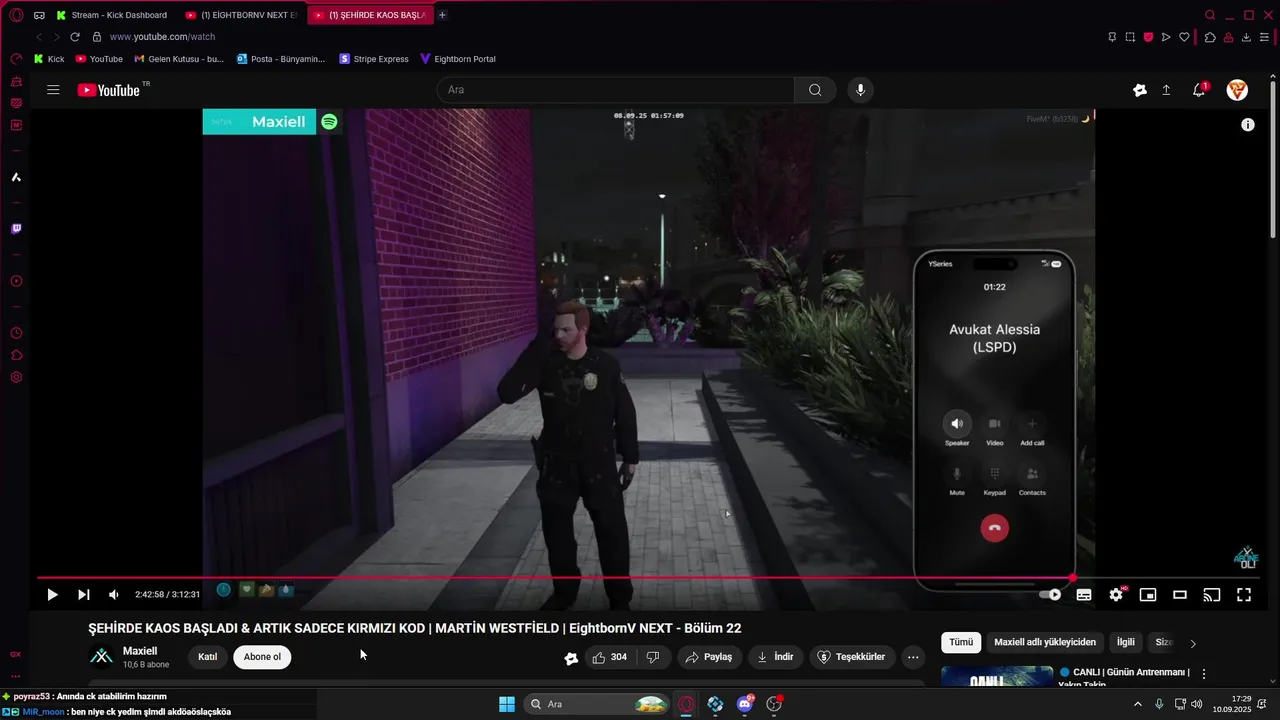Open Discord from the taskbar
The image size is (1280, 720).
coord(745,704)
